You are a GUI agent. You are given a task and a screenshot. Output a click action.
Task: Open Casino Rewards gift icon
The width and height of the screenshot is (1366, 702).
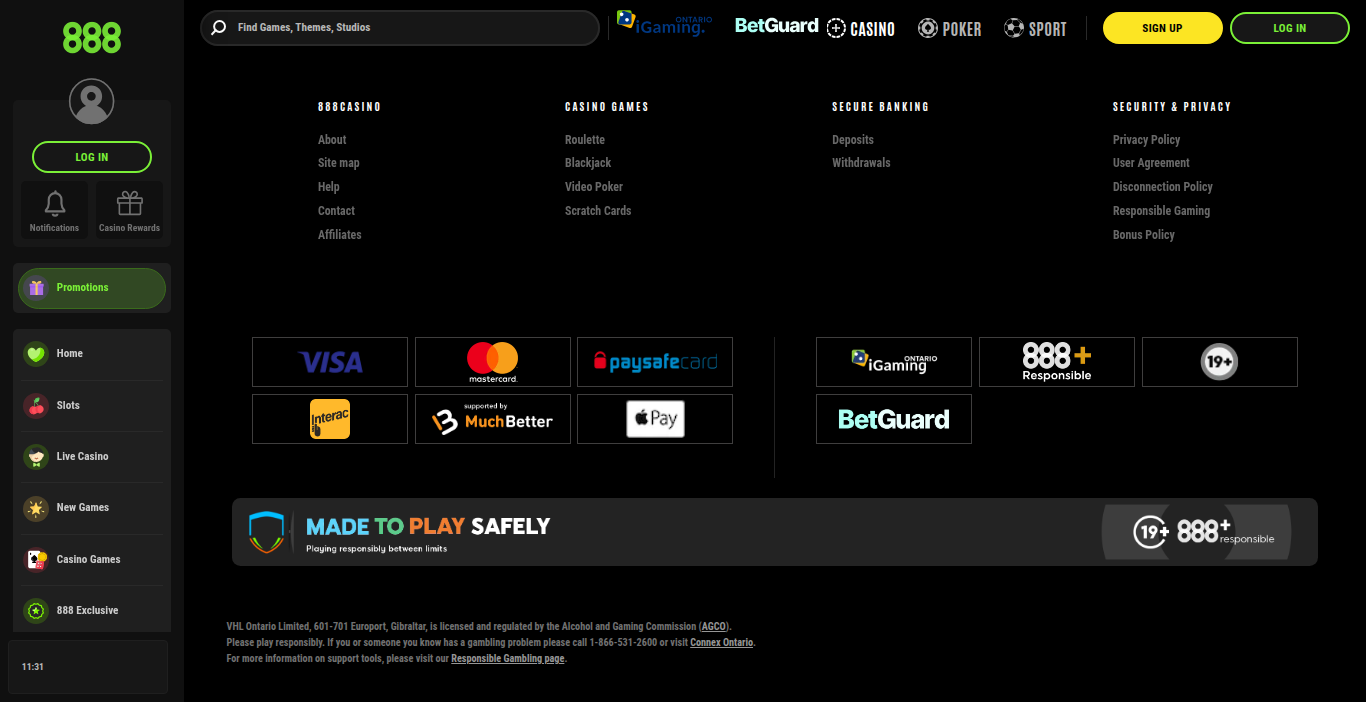(x=130, y=204)
